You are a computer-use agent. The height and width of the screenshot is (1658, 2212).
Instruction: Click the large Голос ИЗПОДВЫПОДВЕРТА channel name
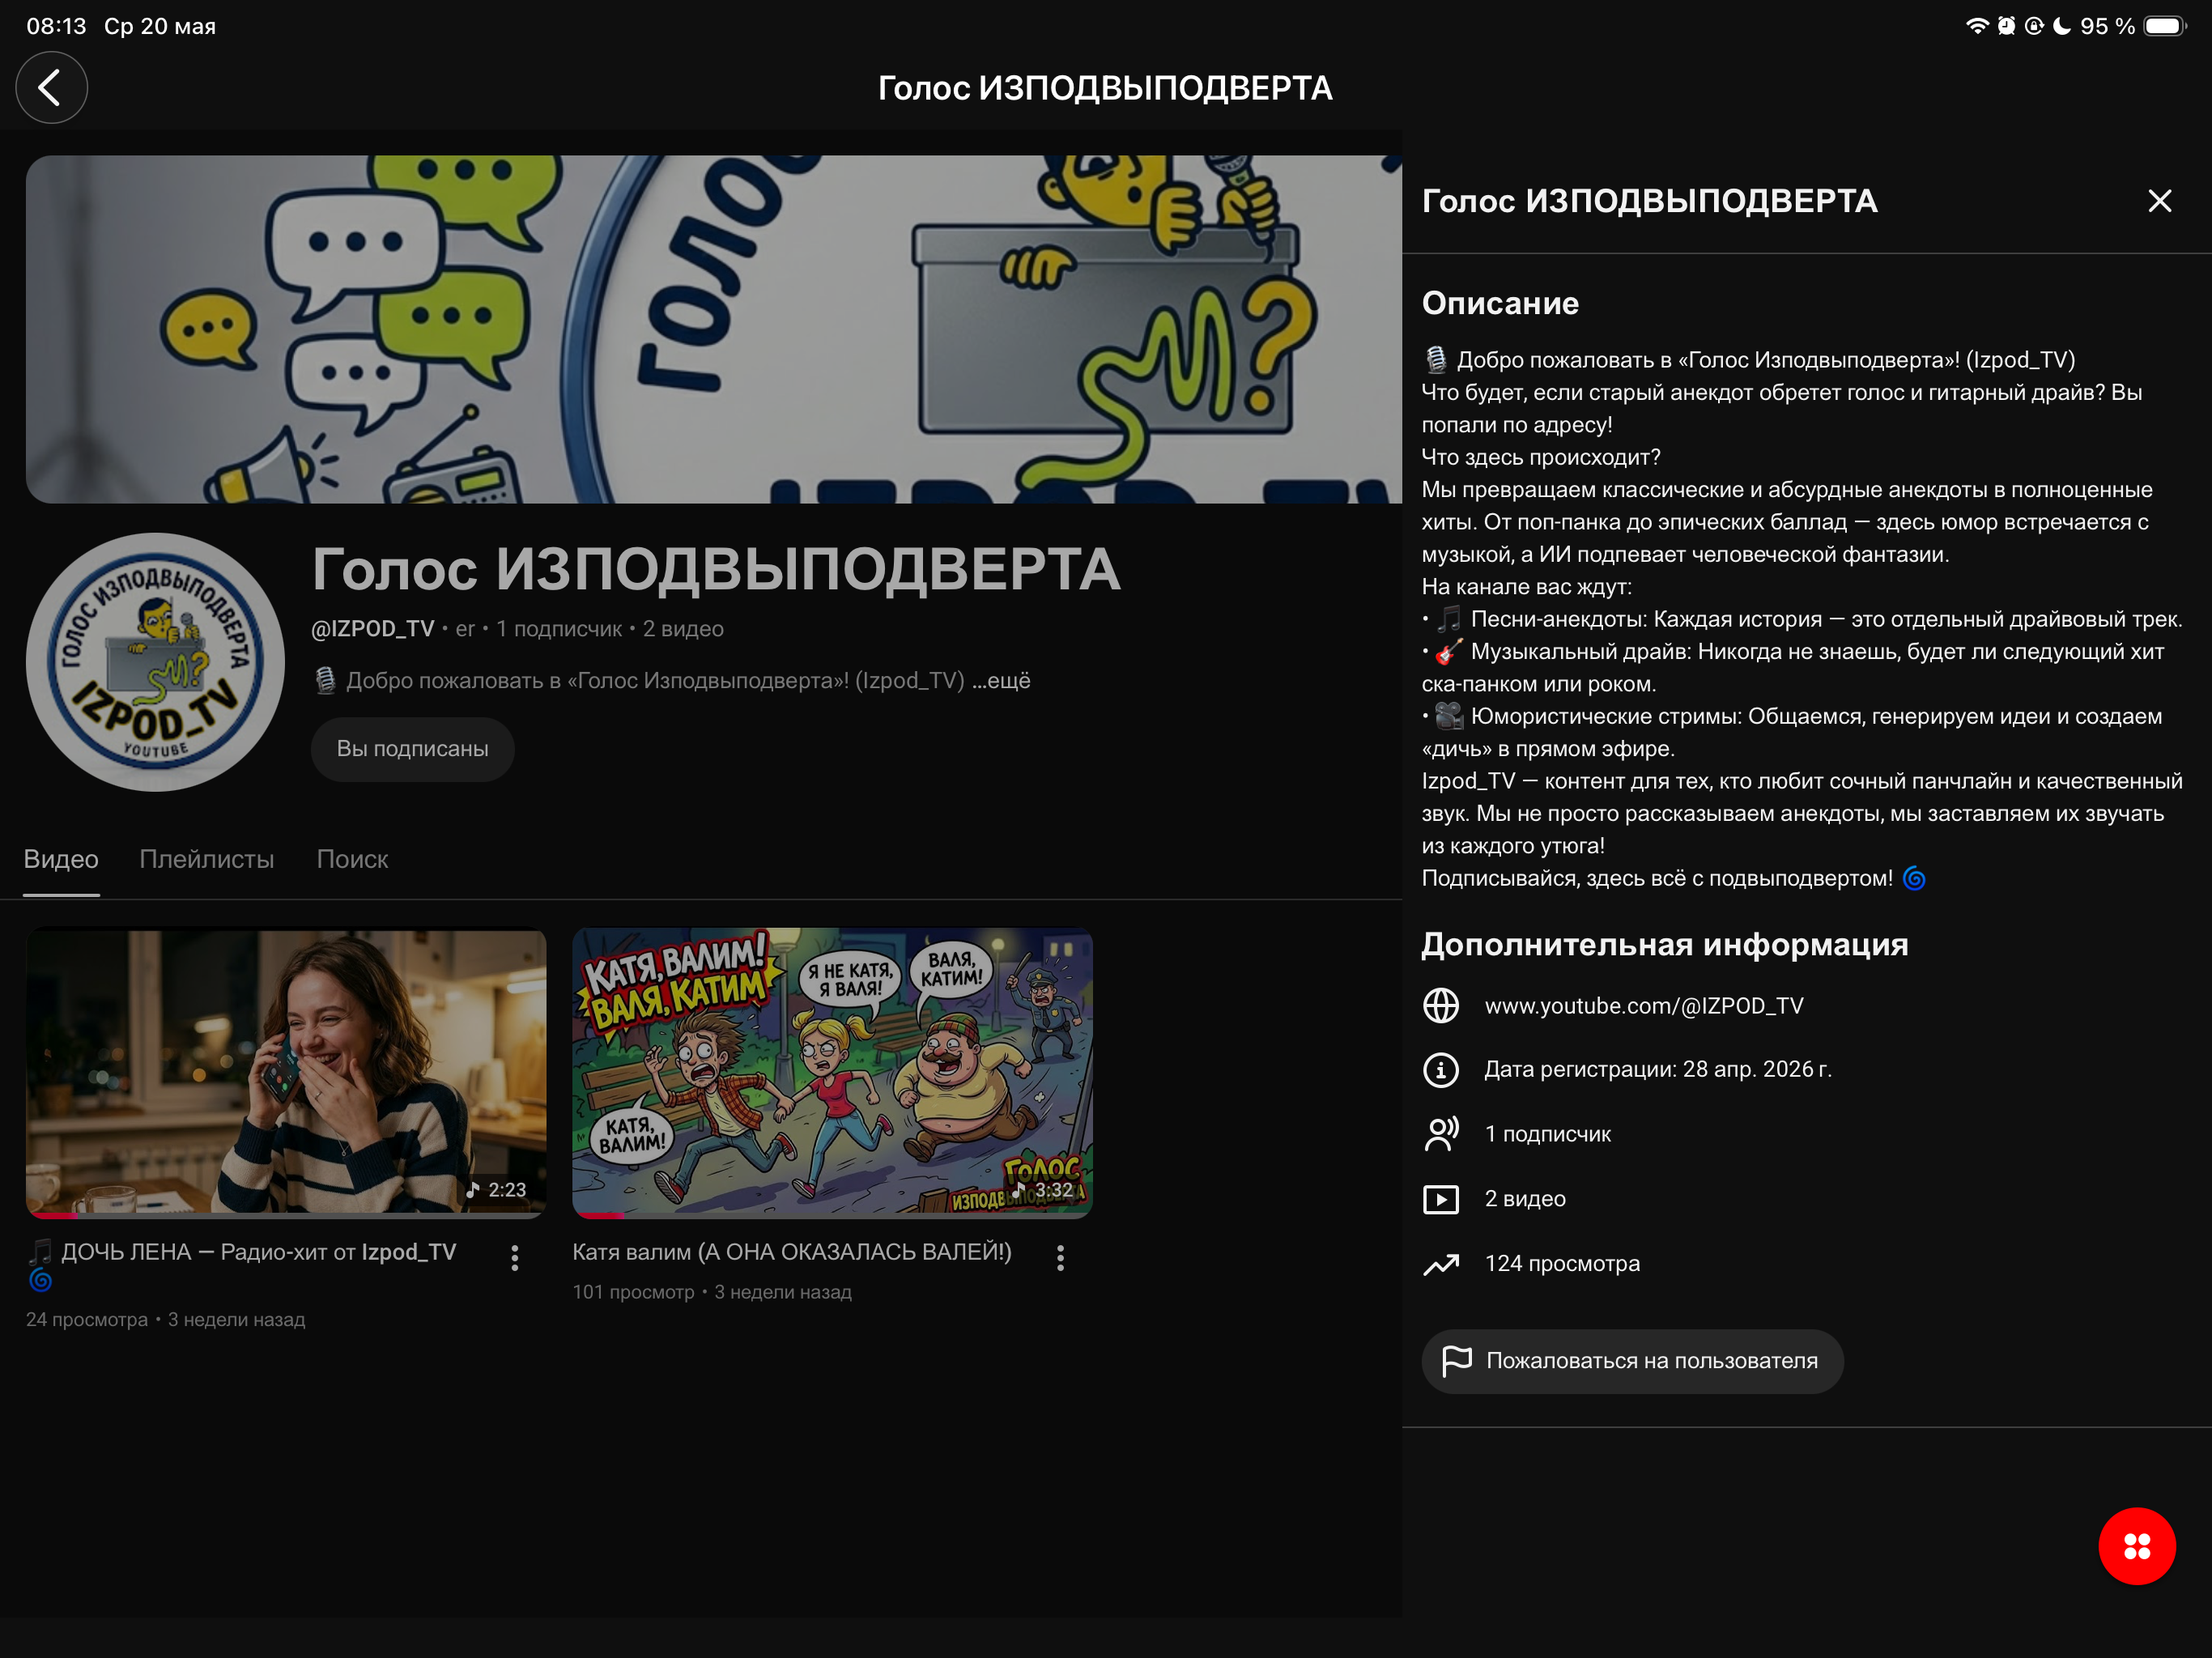click(716, 569)
